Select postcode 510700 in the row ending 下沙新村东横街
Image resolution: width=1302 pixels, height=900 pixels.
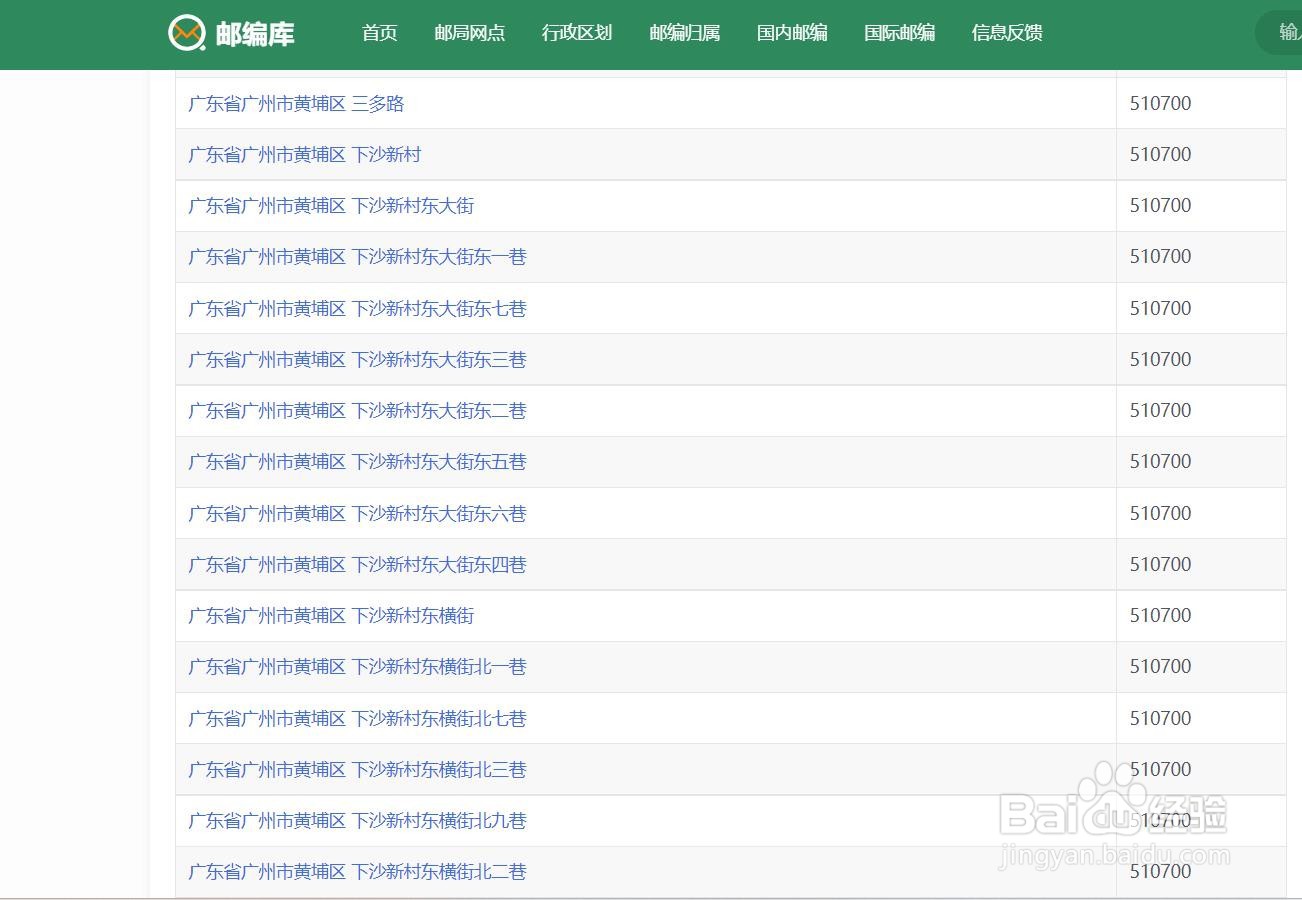click(1160, 615)
